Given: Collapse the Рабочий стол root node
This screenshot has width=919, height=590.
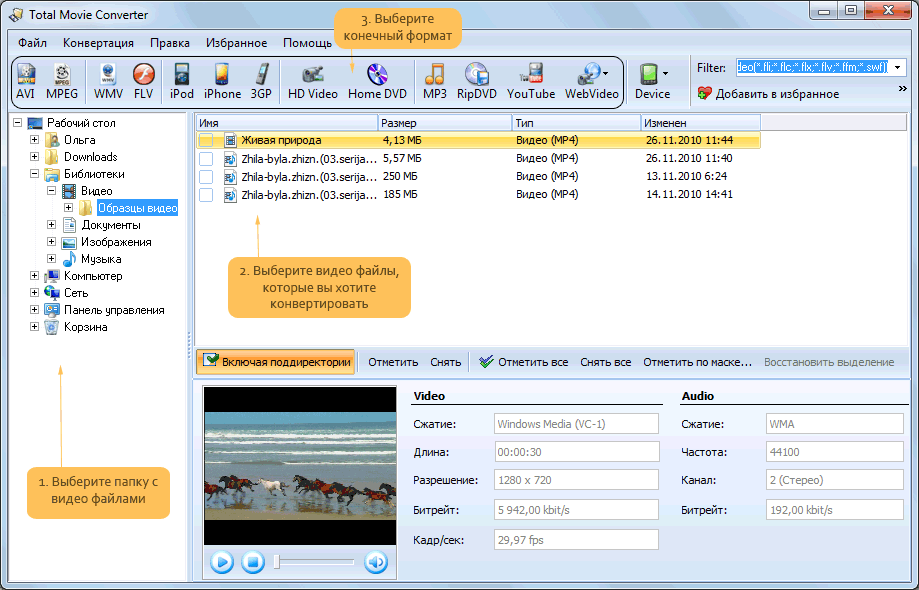Looking at the screenshot, I should [18, 123].
